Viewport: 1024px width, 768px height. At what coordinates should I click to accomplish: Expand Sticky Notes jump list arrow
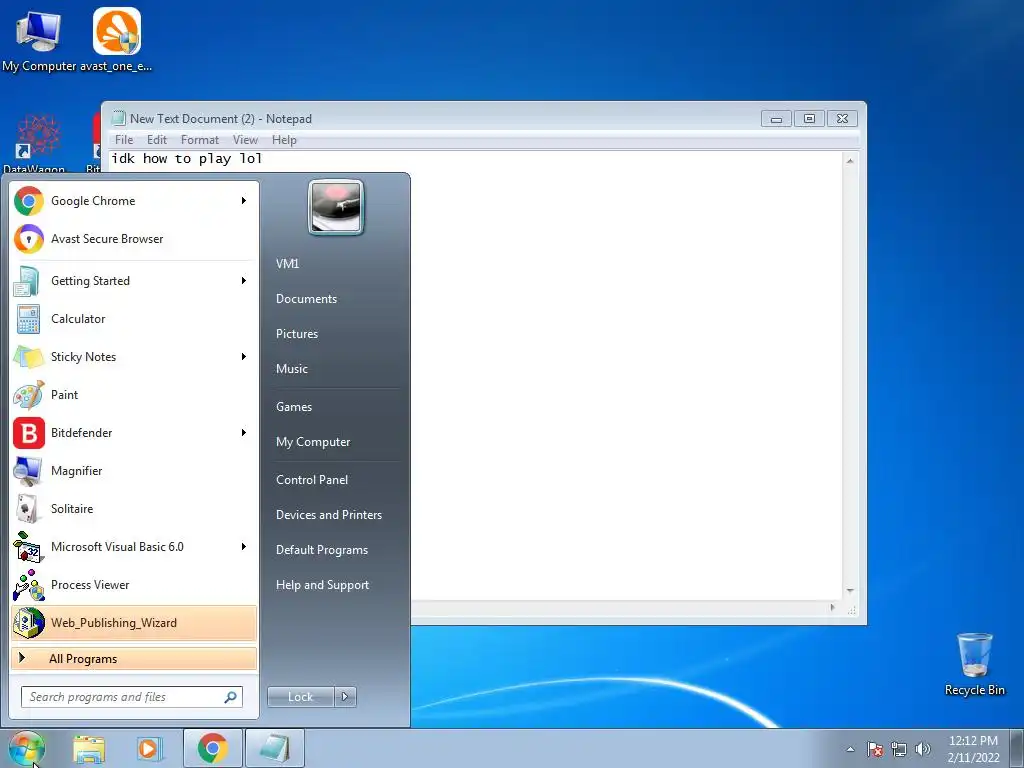pos(244,357)
